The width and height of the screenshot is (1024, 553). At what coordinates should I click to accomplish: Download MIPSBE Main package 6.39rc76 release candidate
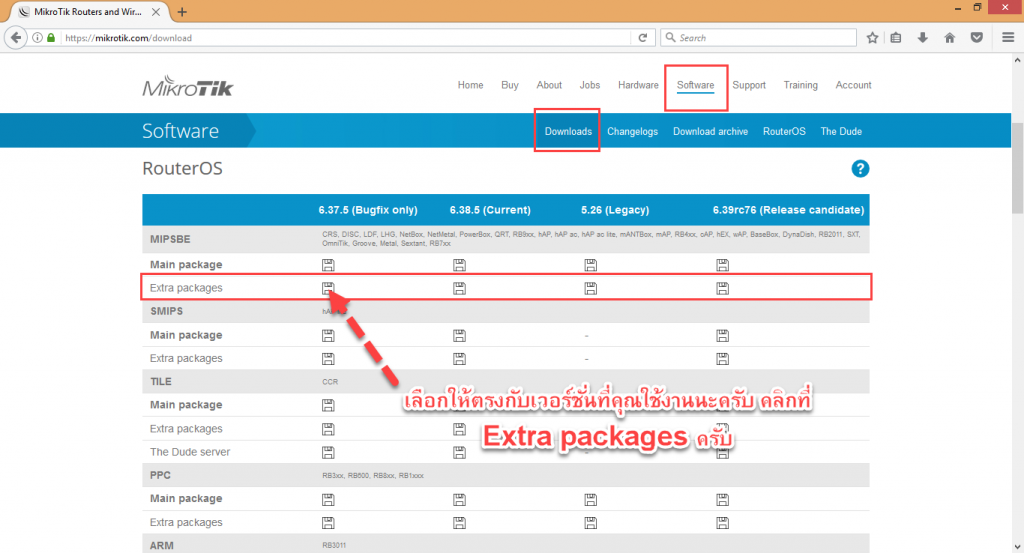point(722,264)
